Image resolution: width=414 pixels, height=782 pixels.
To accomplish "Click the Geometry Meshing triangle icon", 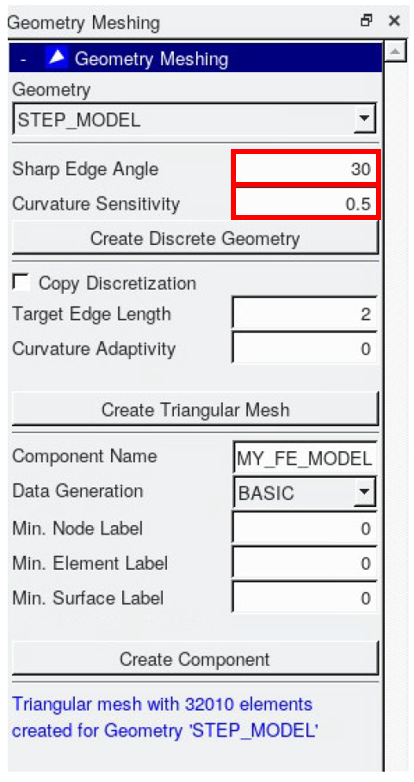I will pyautogui.click(x=56, y=58).
